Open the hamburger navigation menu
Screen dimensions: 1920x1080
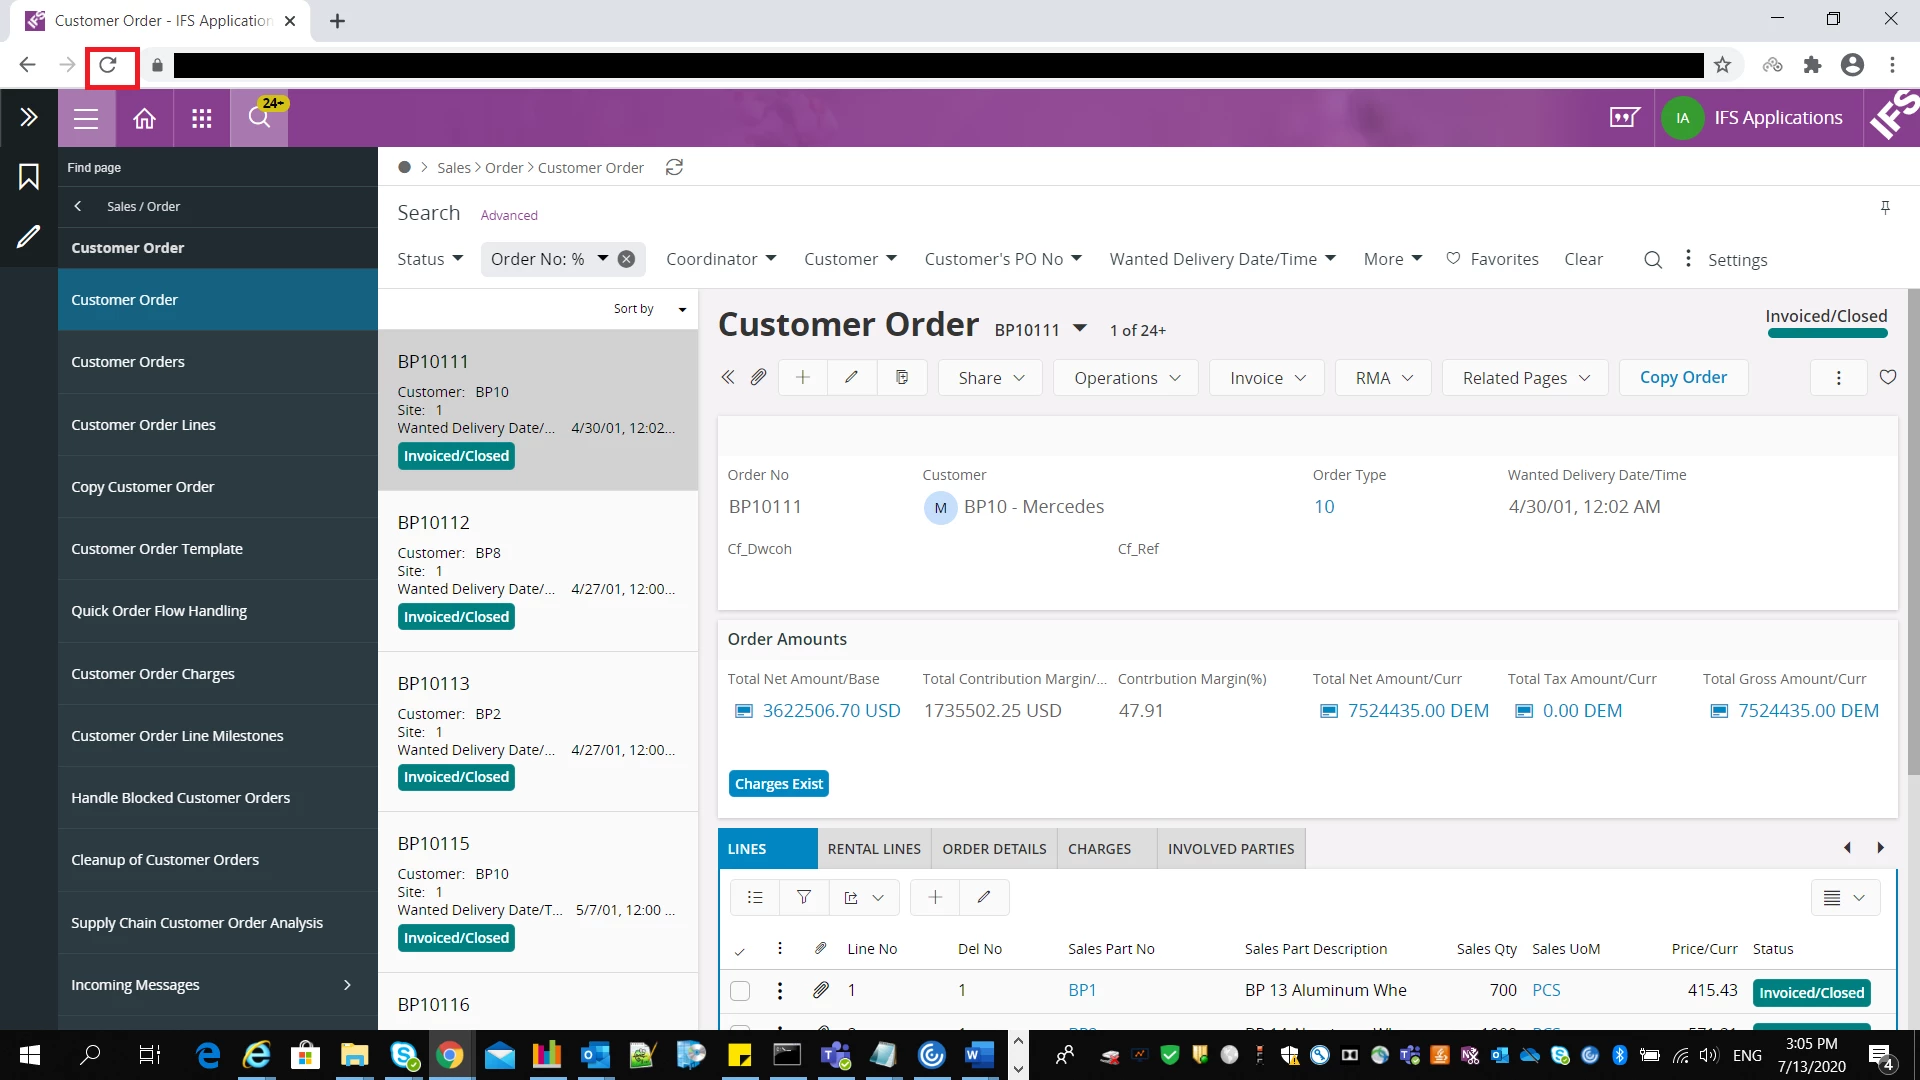click(86, 118)
